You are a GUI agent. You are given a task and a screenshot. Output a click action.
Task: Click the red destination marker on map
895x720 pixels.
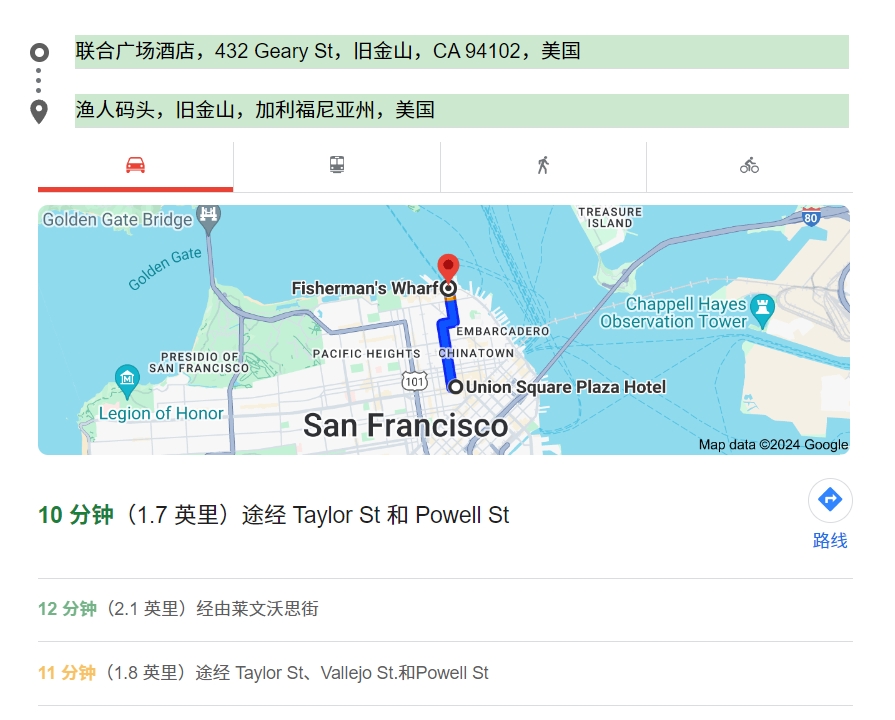coord(448,267)
